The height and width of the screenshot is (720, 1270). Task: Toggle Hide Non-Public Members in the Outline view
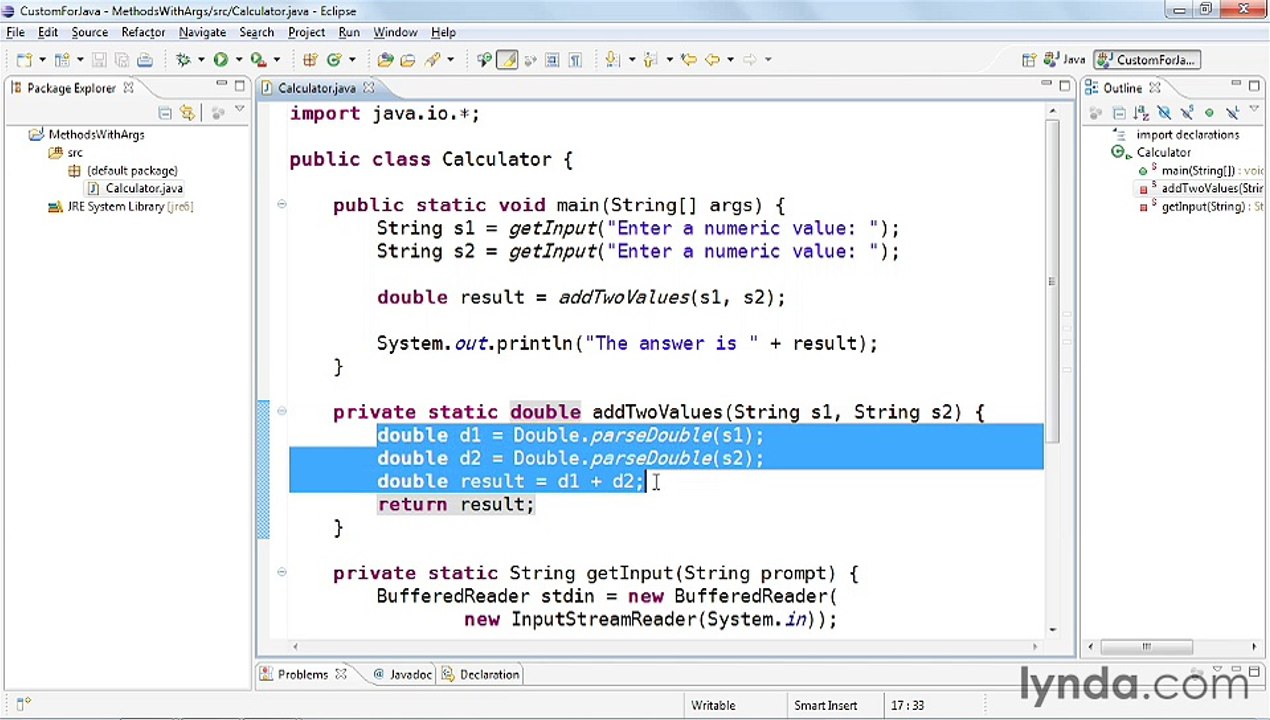(x=1209, y=112)
